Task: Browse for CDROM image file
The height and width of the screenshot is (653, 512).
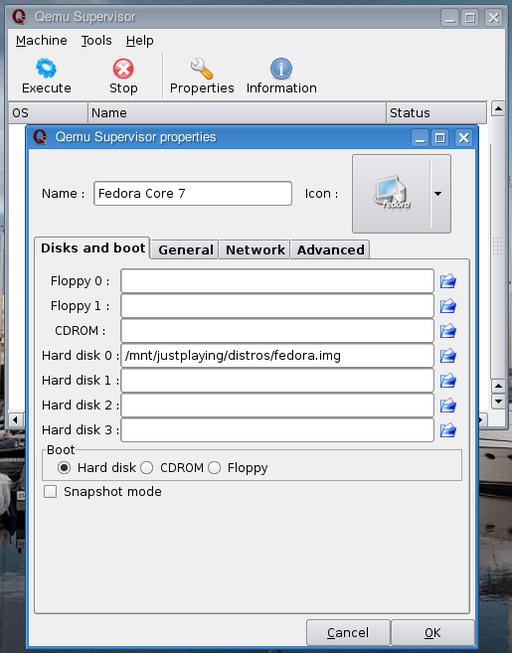Action: tap(448, 331)
